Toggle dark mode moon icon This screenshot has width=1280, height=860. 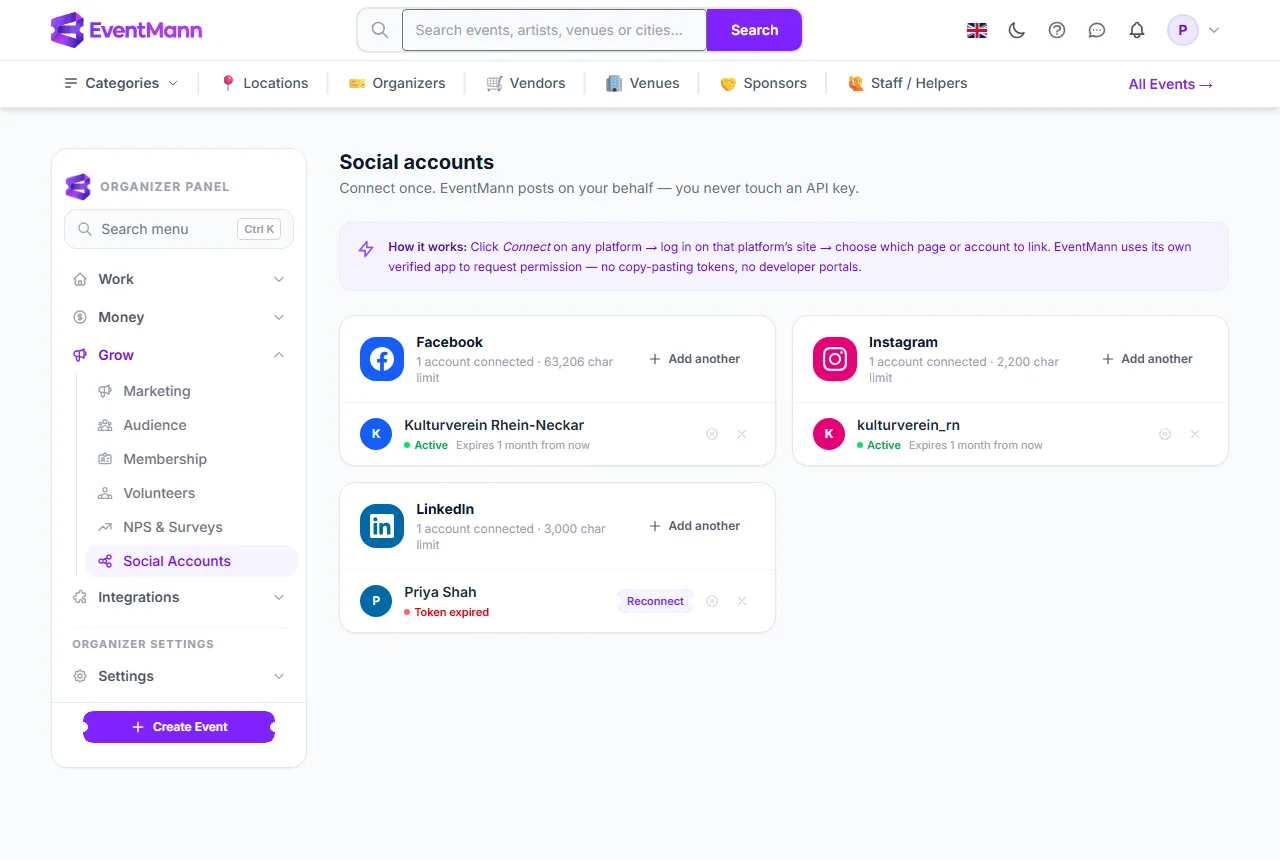click(1017, 30)
